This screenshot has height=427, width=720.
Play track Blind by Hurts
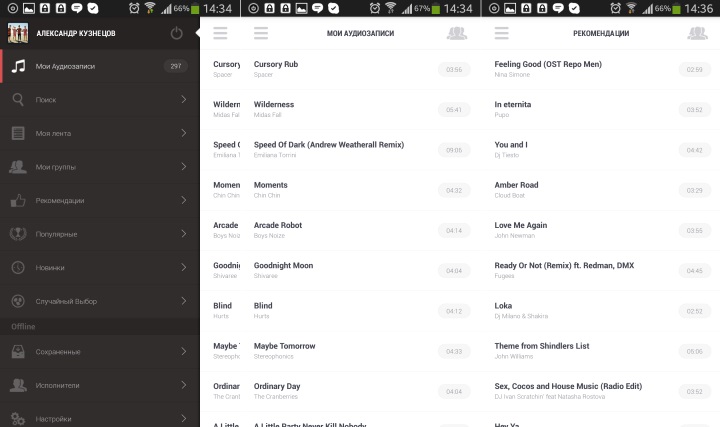click(x=360, y=311)
